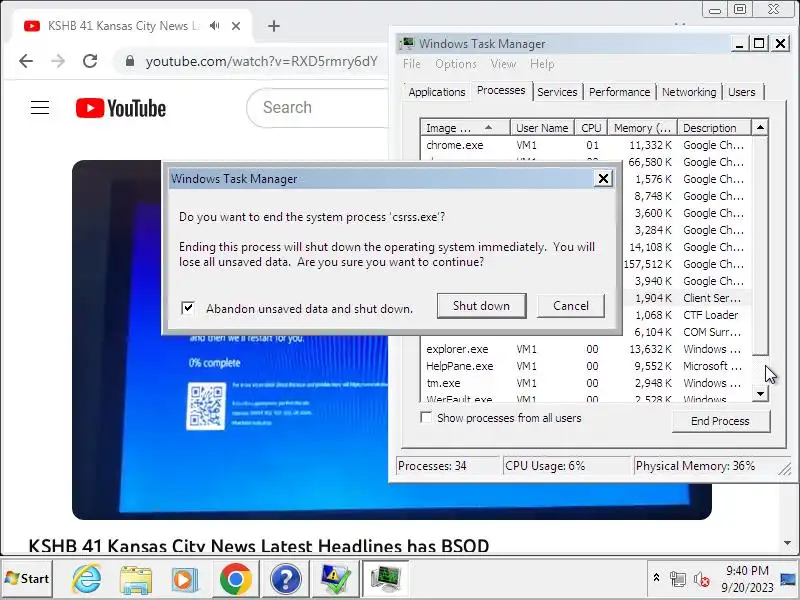Sort by Description column header
This screenshot has height=600, width=800.
tap(714, 128)
